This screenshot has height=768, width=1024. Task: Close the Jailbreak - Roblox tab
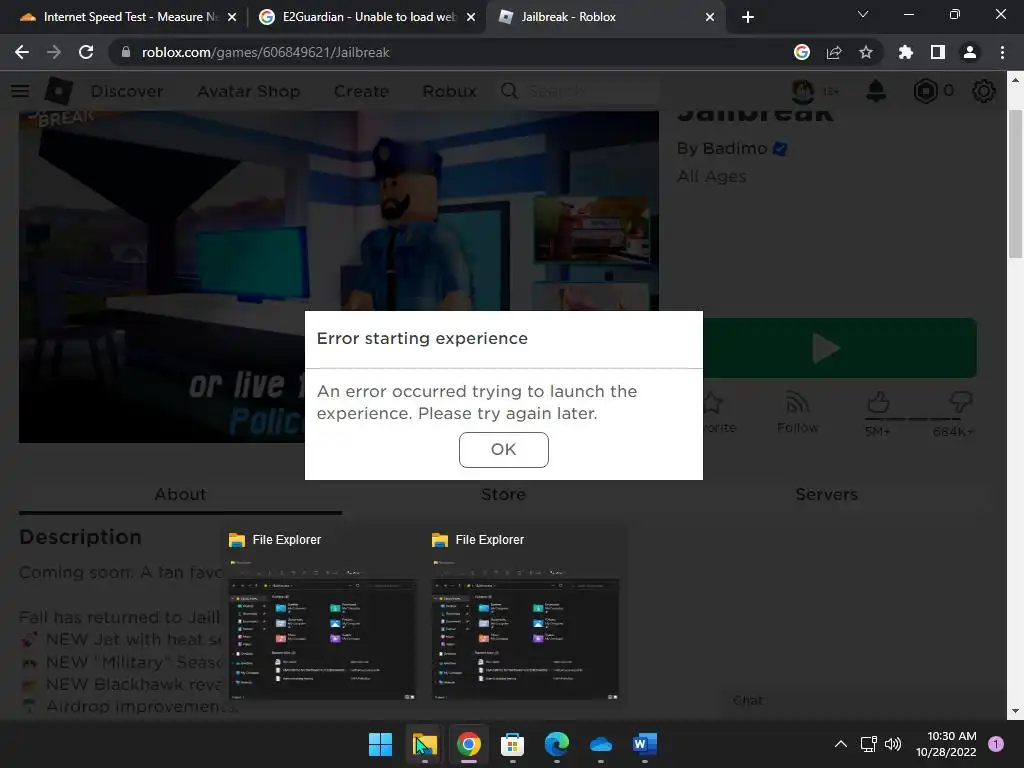coord(710,17)
